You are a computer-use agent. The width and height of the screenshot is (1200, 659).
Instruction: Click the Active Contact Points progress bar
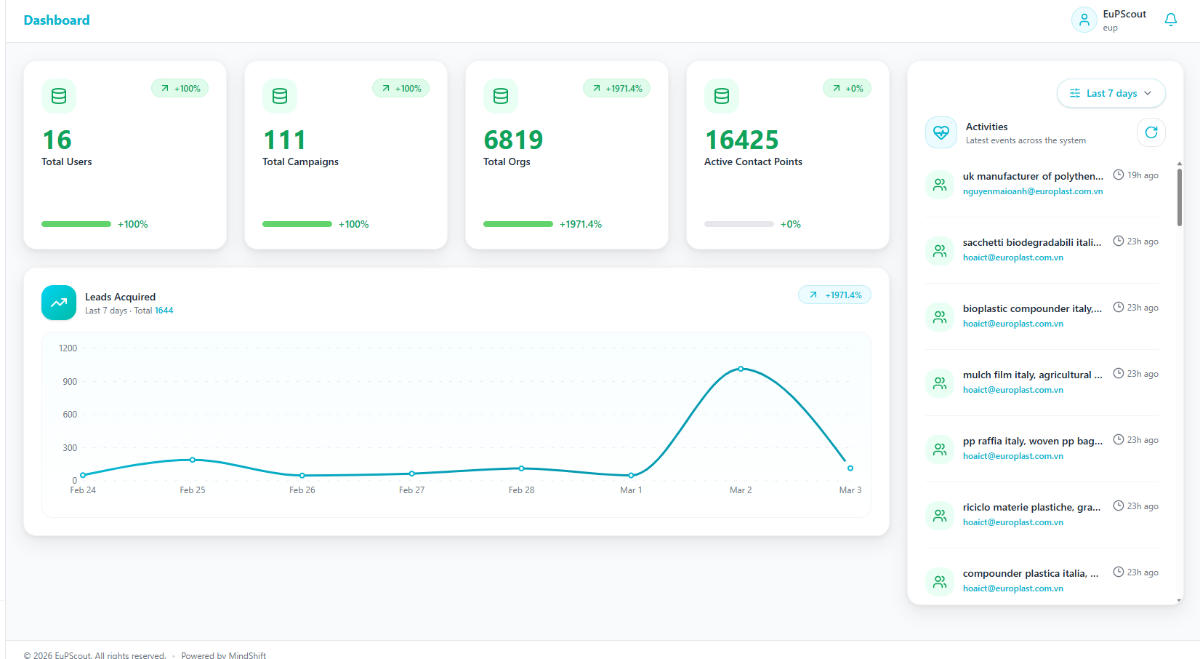(x=739, y=224)
